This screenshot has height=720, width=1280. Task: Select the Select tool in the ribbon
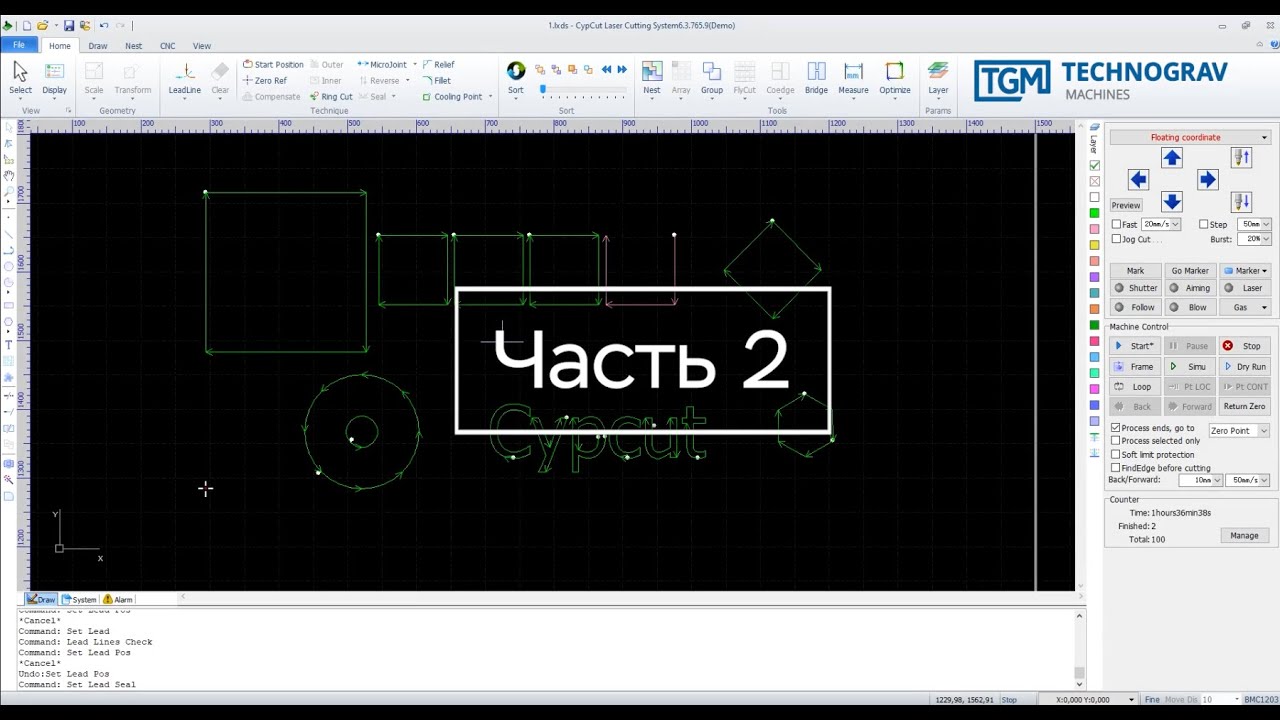pyautogui.click(x=20, y=78)
